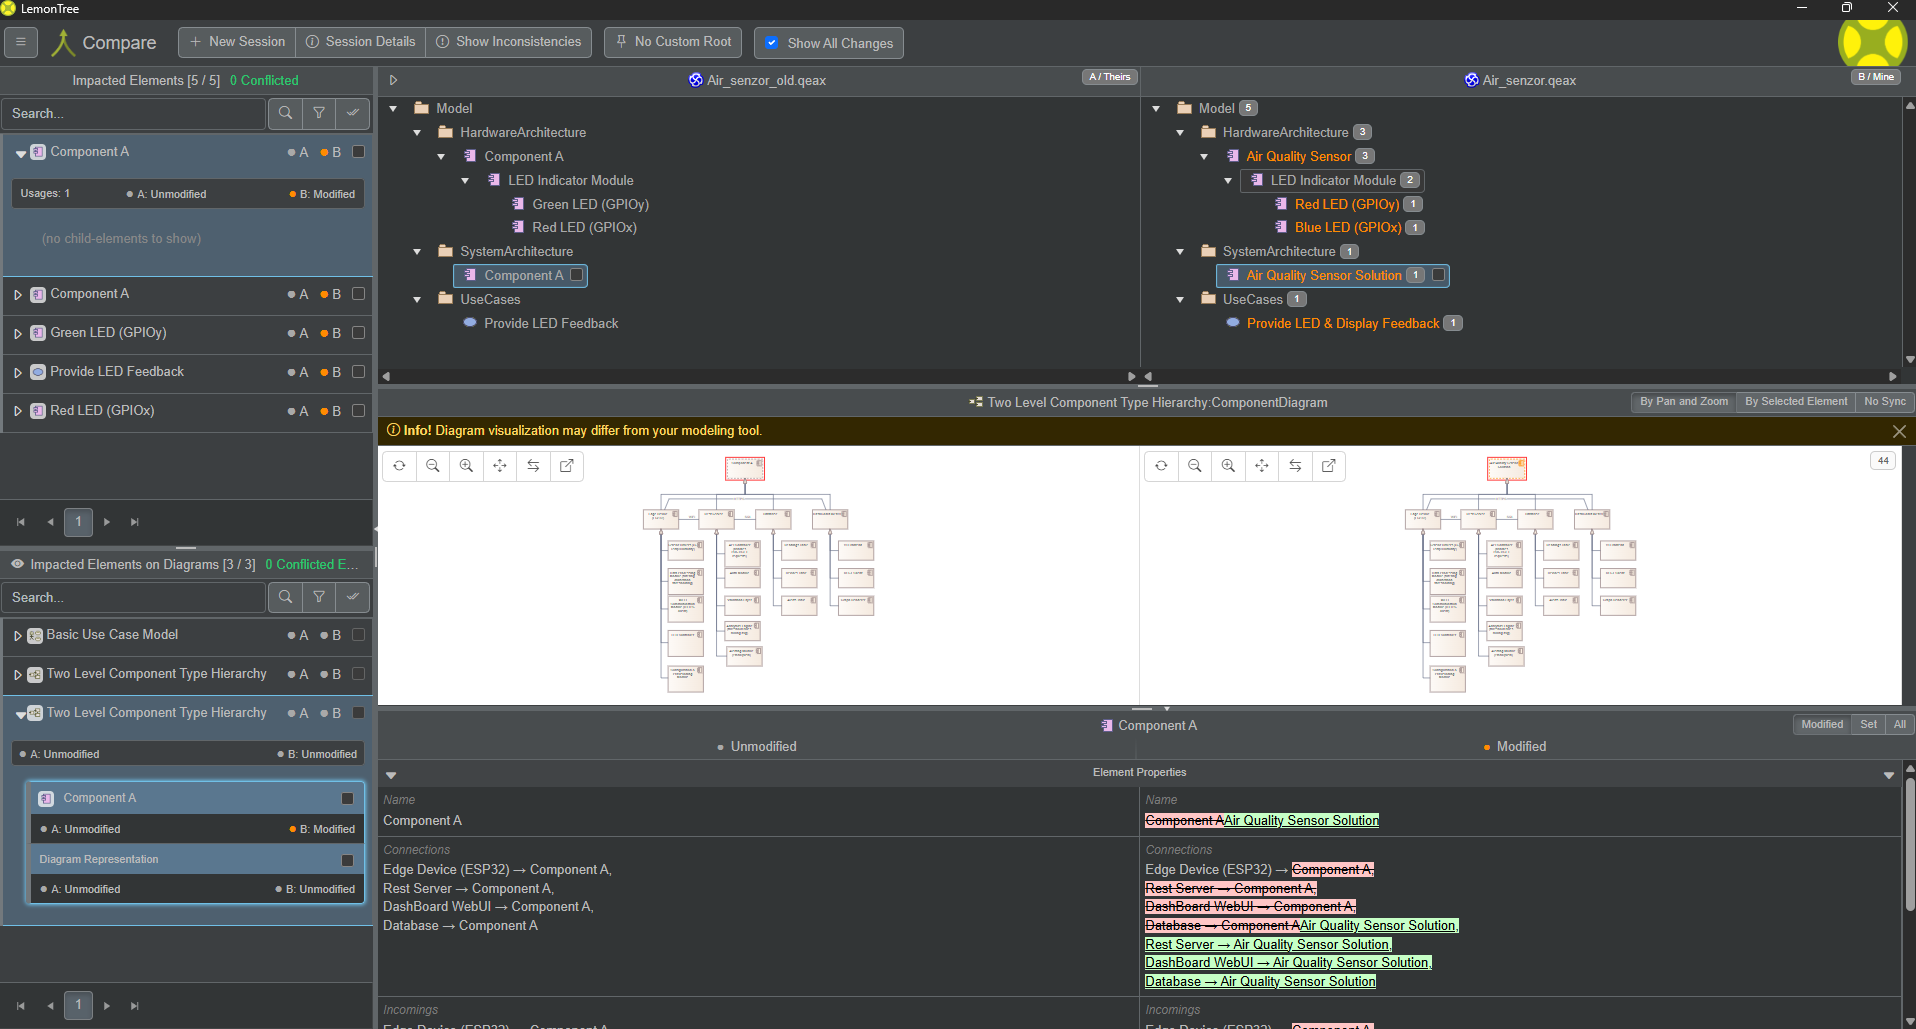Start a New Session

pyautogui.click(x=237, y=42)
